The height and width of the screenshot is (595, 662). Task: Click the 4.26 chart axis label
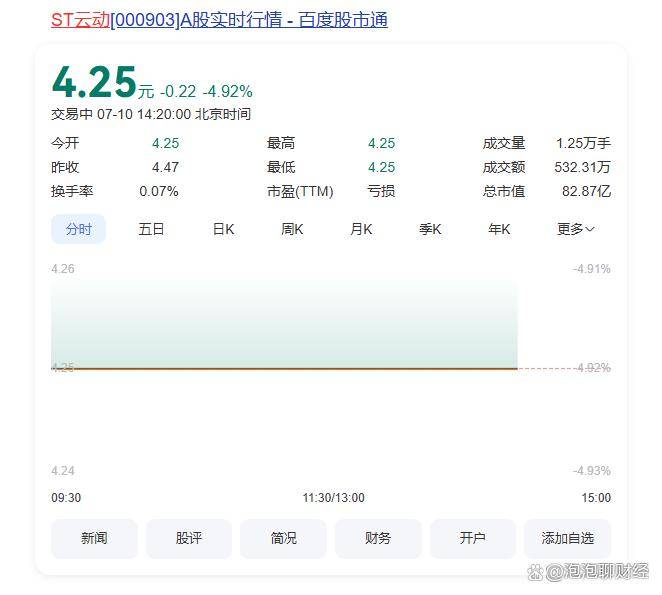[x=63, y=269]
